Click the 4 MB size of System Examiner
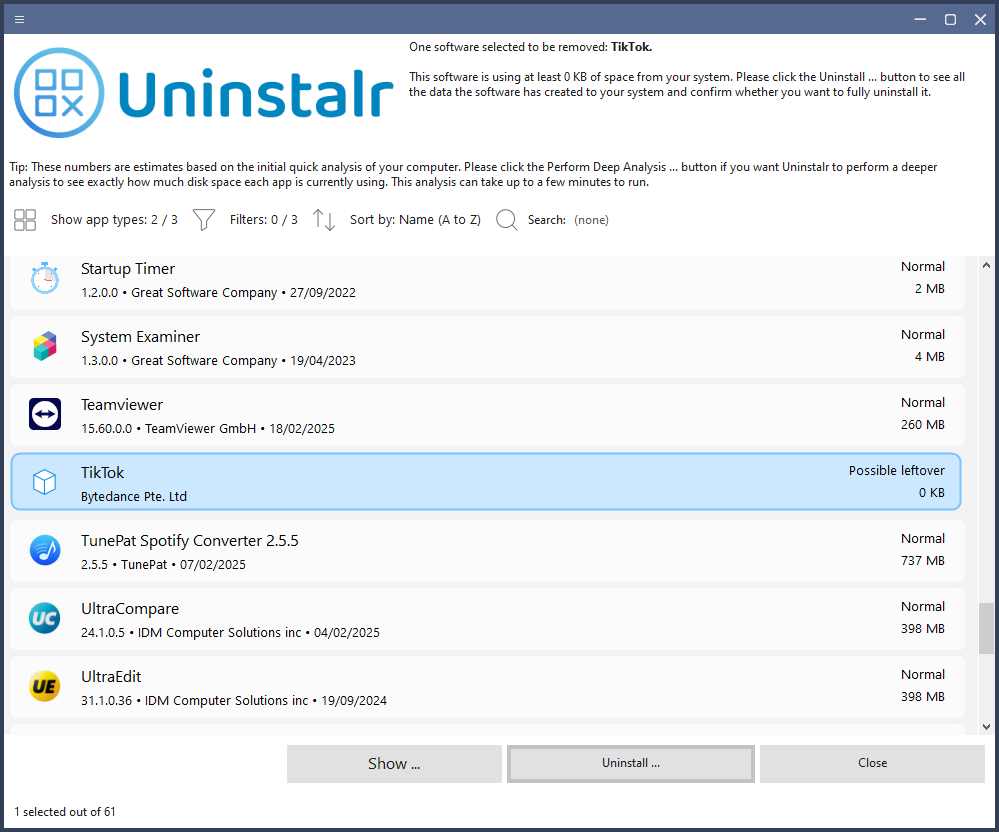This screenshot has height=832, width=999. pyautogui.click(x=930, y=357)
